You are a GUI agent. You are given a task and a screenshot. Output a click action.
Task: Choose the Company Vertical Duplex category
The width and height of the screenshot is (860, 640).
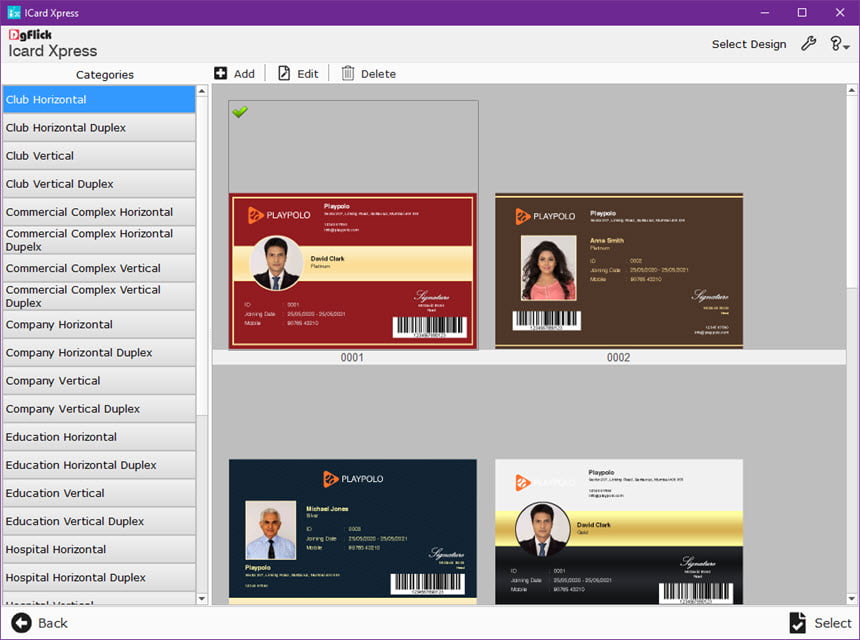coord(99,409)
